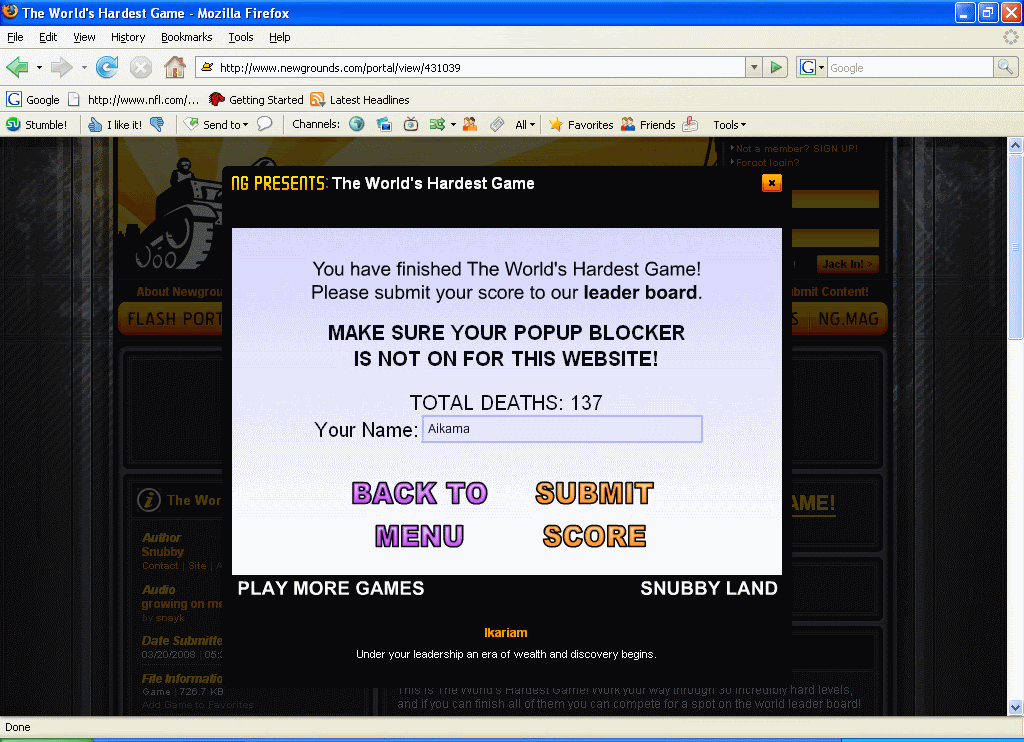Screen dimensions: 1024x742
Task: Click the Forgot login? link
Action: click(767, 163)
